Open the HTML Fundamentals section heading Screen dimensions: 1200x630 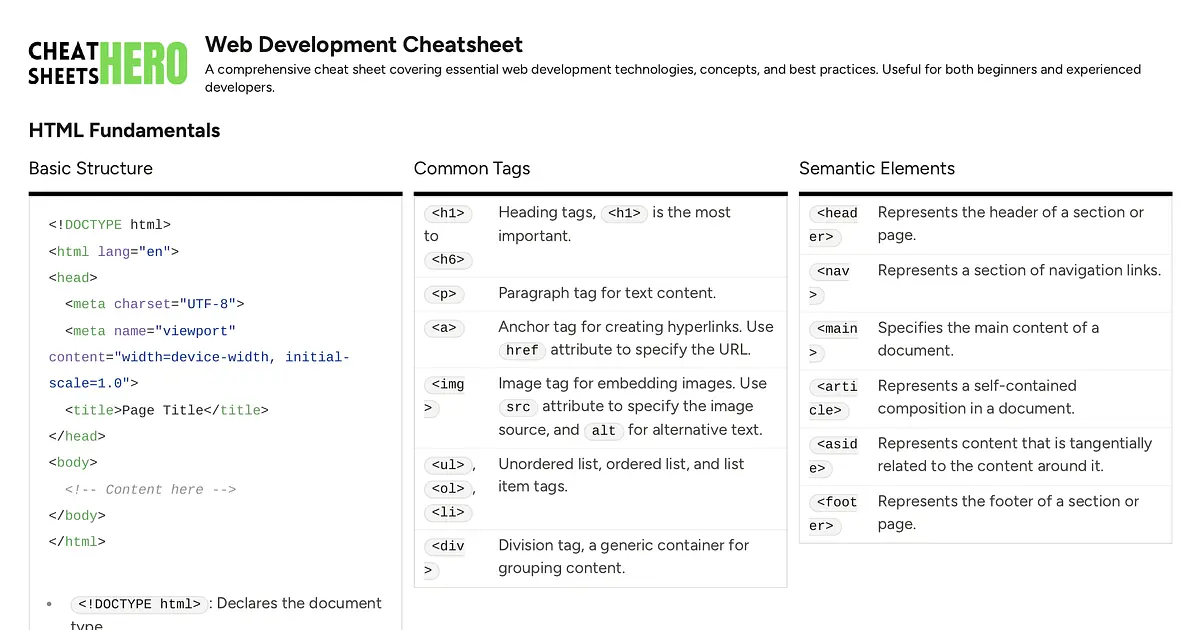click(x=124, y=130)
